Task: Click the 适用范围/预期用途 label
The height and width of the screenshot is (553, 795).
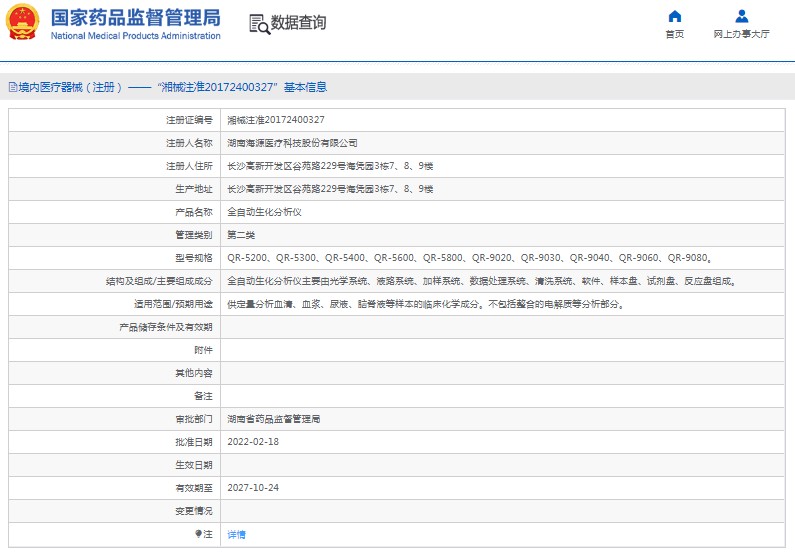Action: 173,304
